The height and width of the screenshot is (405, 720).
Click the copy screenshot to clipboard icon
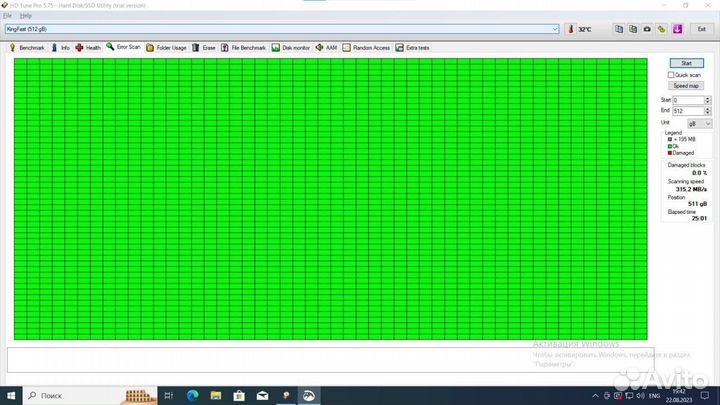click(633, 29)
